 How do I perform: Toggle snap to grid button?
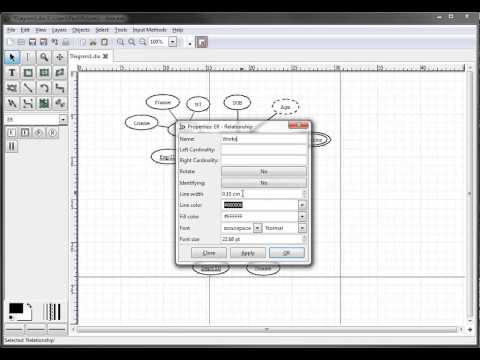(x=190, y=43)
